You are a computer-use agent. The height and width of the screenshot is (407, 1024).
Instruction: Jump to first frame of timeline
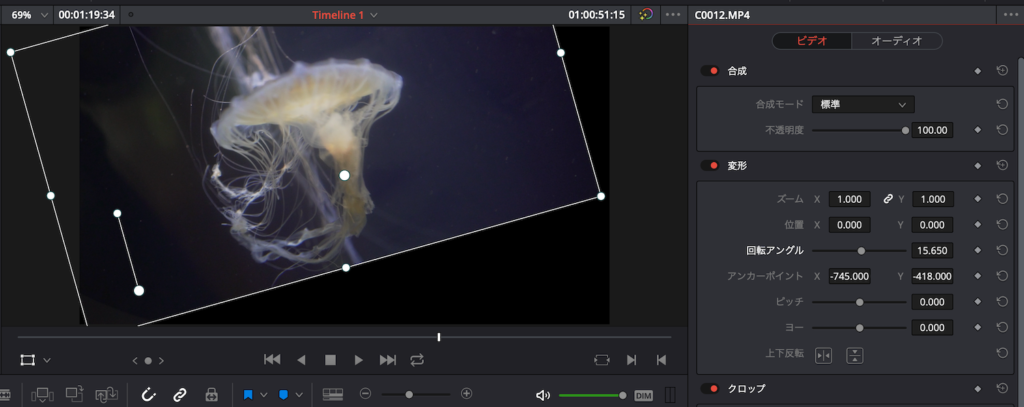pyautogui.click(x=272, y=360)
